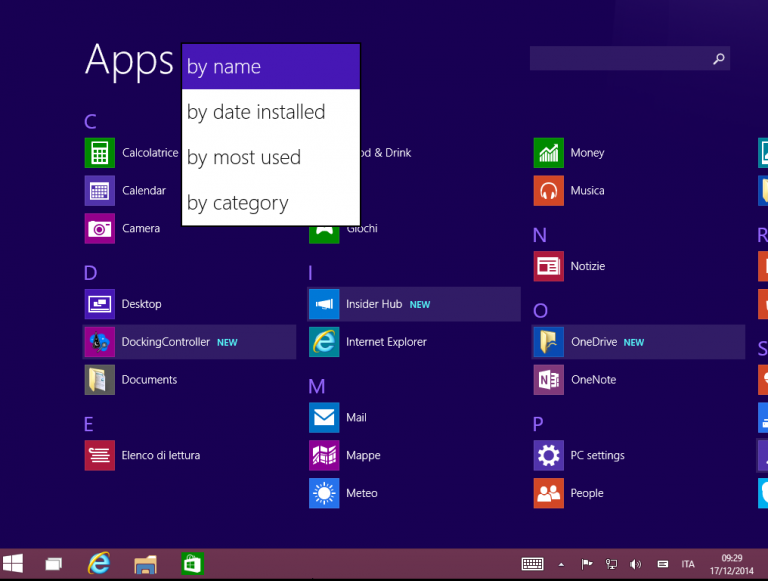Open the Notizie news icon
This screenshot has width=768, height=581.
pos(549,266)
